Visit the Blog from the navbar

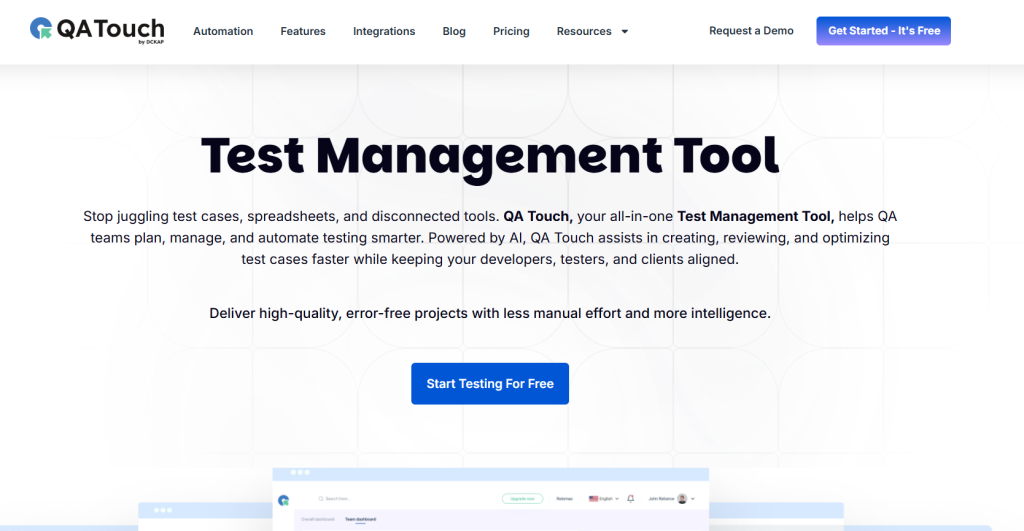coord(454,31)
